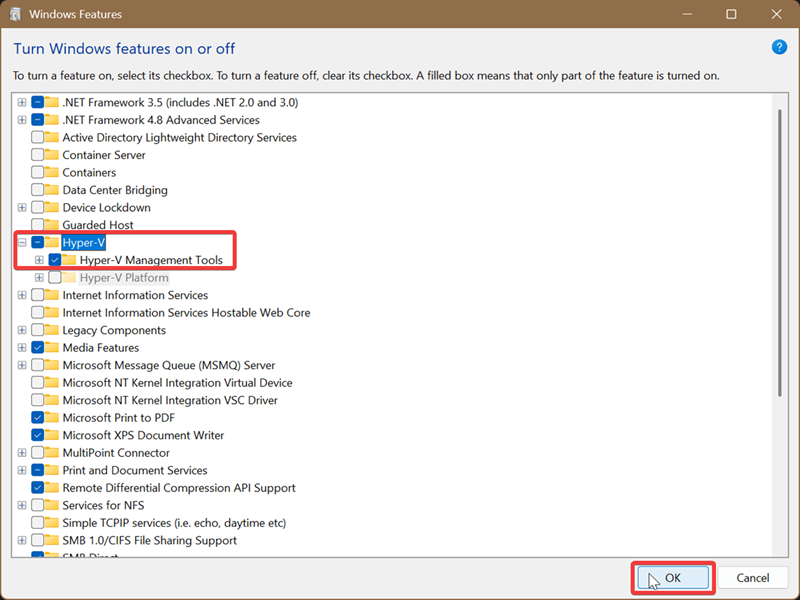This screenshot has height=600, width=800.
Task: Enable Container Server checkbox
Action: point(37,155)
